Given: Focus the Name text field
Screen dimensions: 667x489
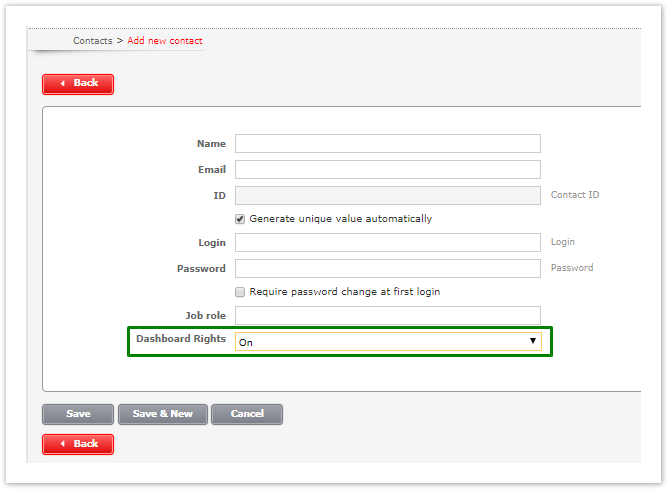Looking at the screenshot, I should pyautogui.click(x=388, y=144).
